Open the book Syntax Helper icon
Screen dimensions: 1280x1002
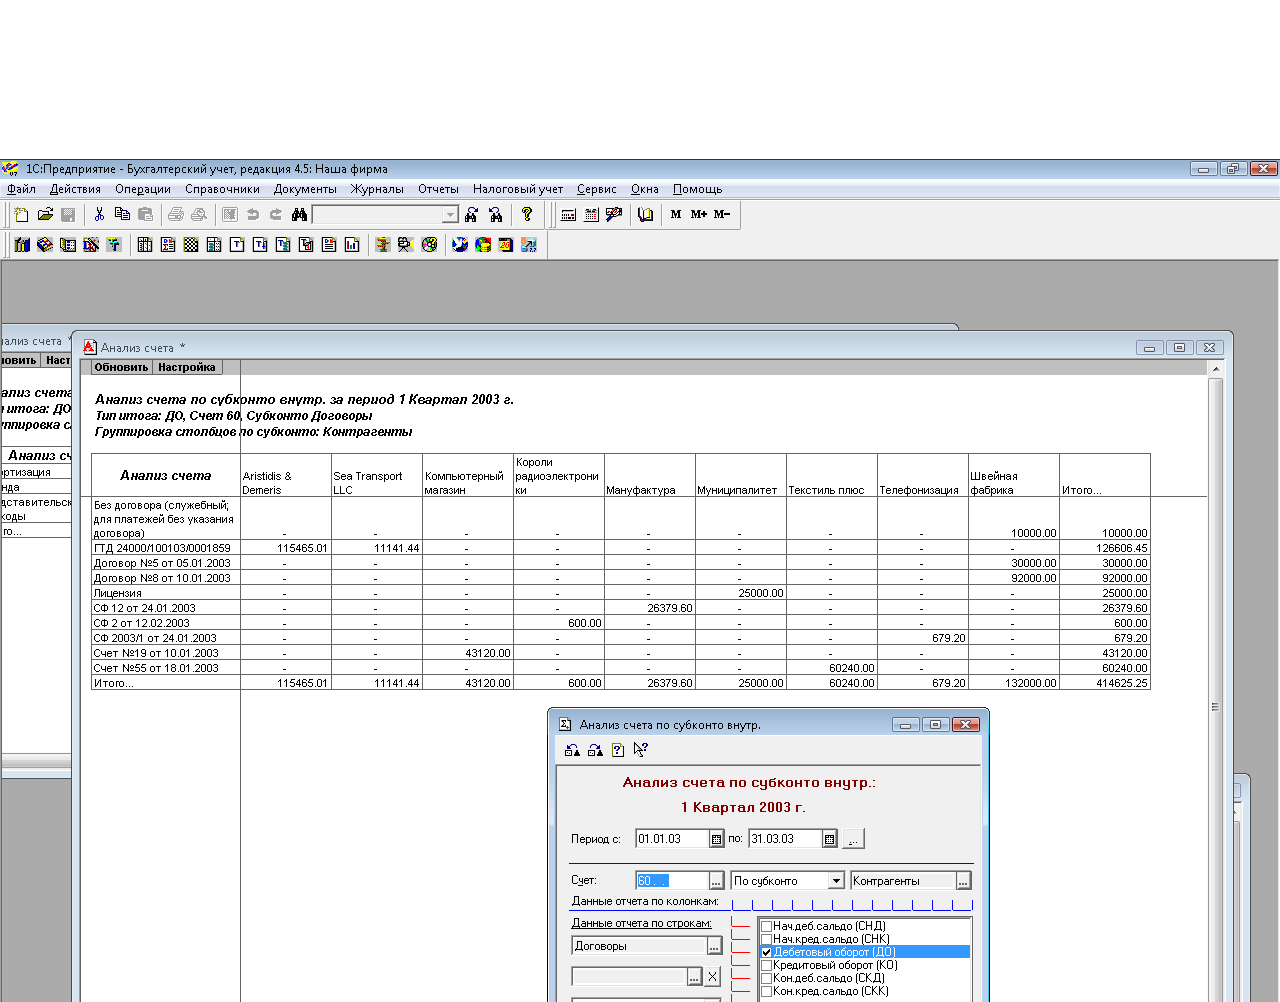(646, 214)
